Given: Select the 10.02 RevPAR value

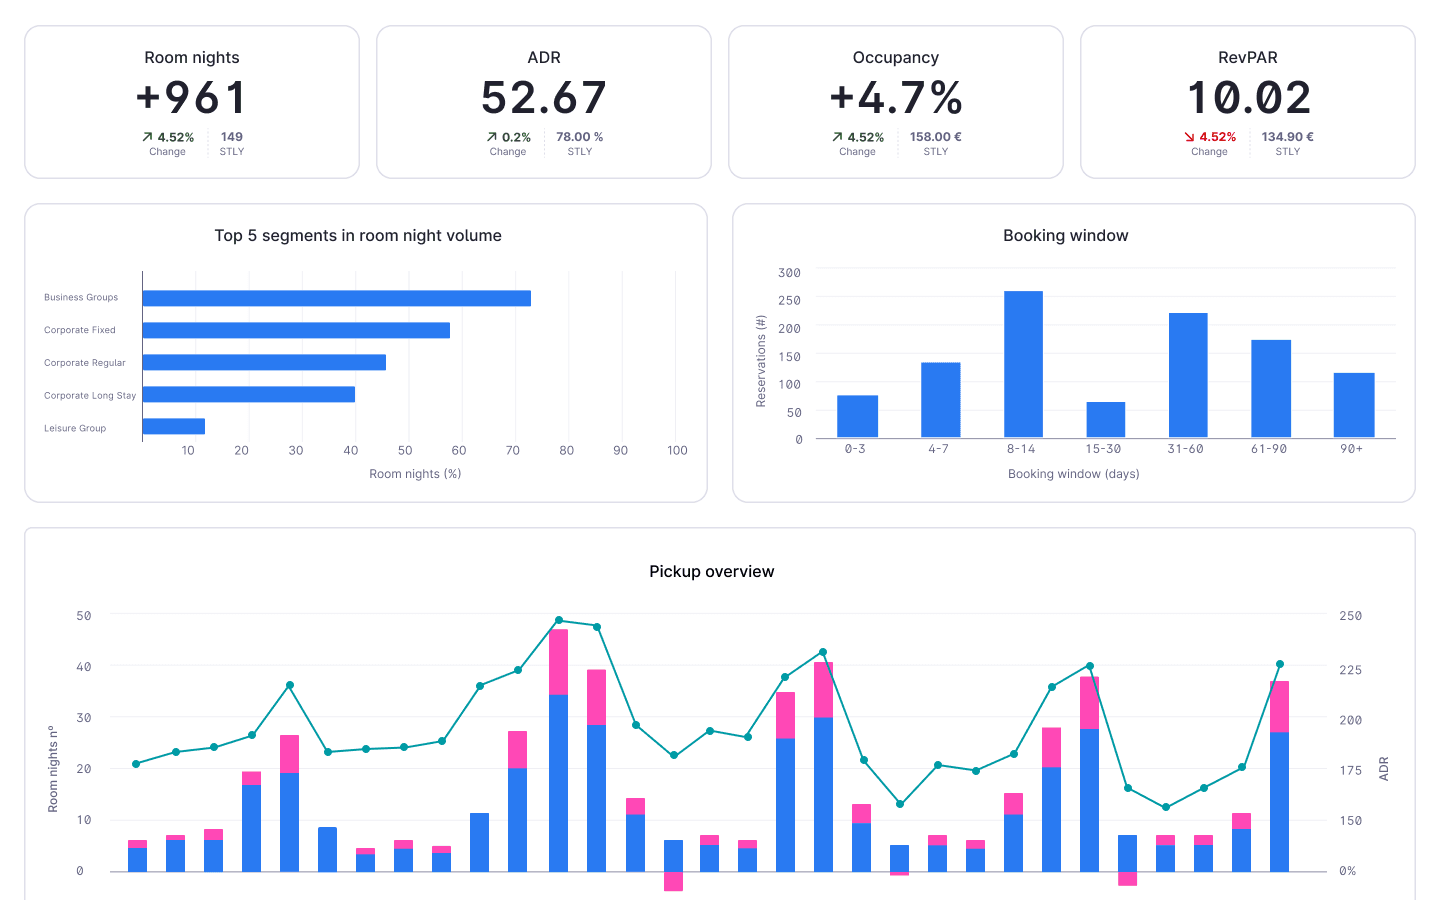Looking at the screenshot, I should 1248,98.
